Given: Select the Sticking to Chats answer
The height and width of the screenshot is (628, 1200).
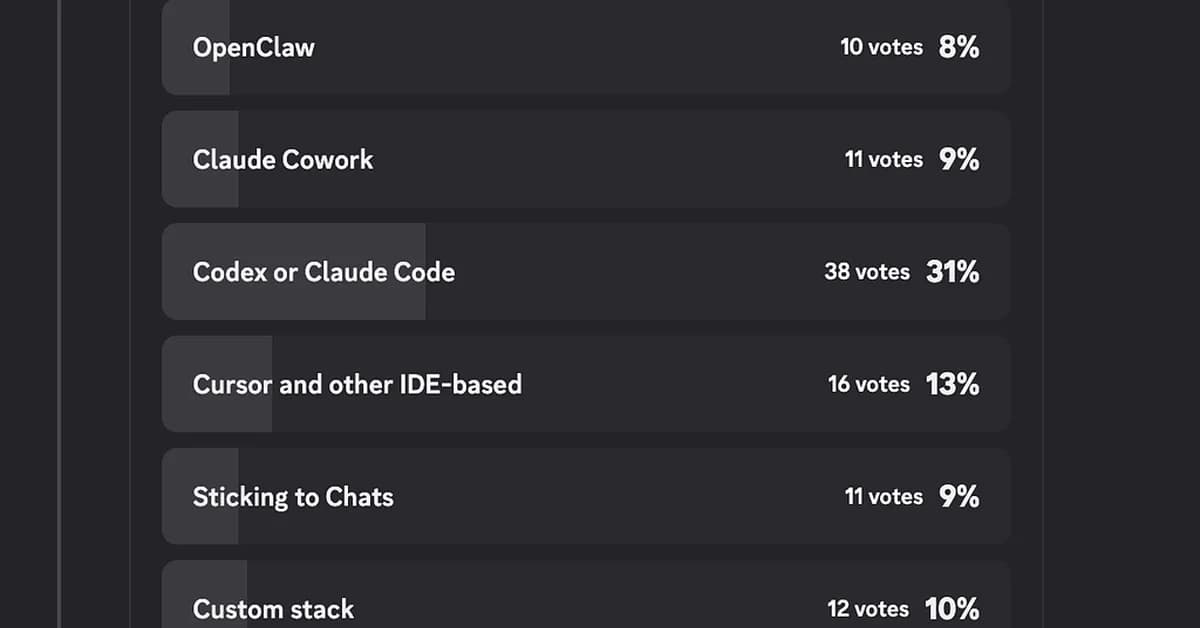Looking at the screenshot, I should (293, 497).
